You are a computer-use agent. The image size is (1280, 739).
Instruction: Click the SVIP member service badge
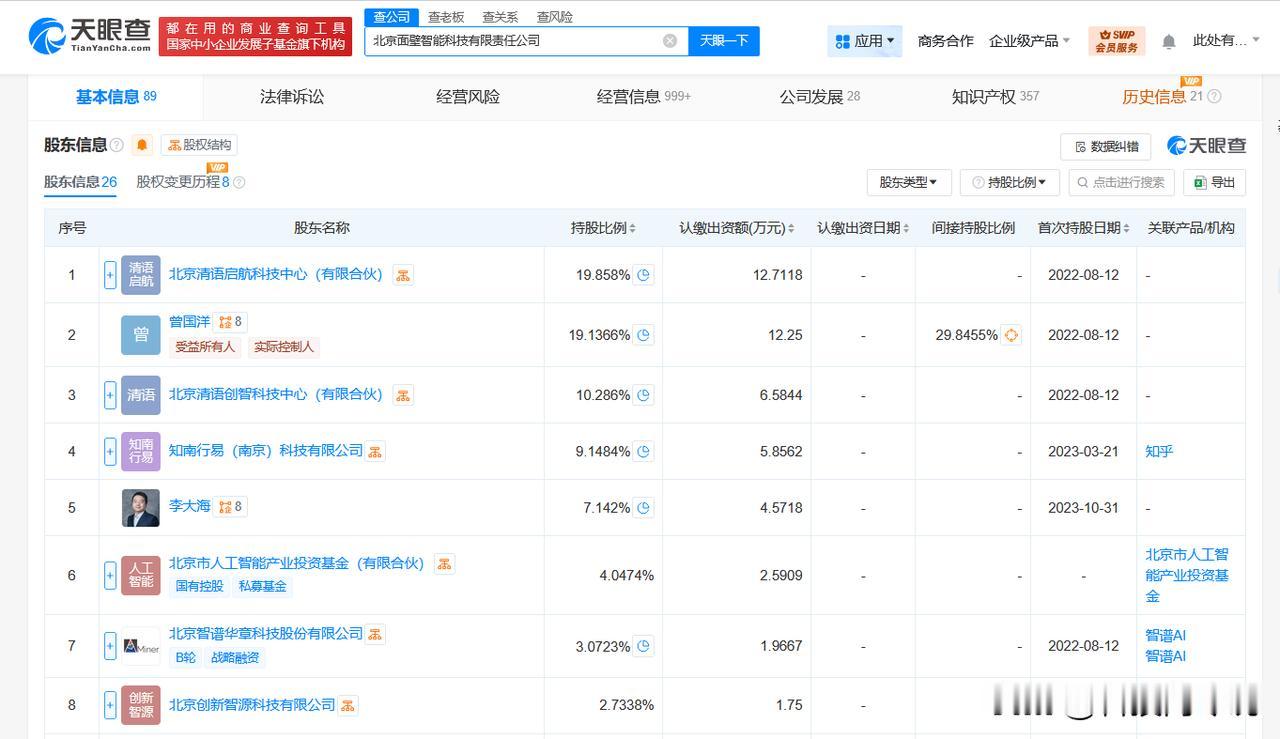(1116, 41)
